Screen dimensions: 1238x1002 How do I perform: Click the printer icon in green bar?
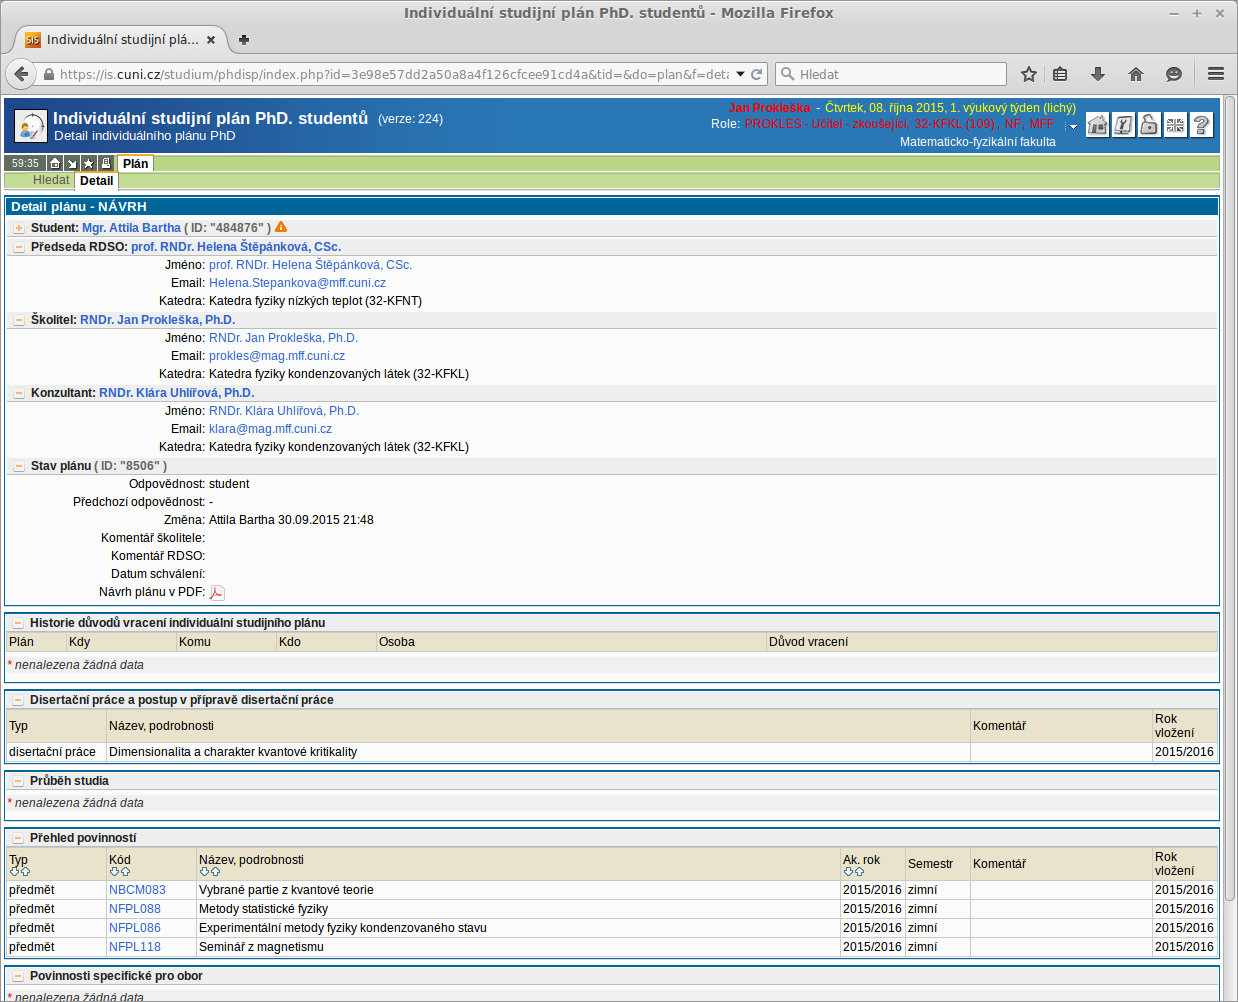click(x=106, y=163)
